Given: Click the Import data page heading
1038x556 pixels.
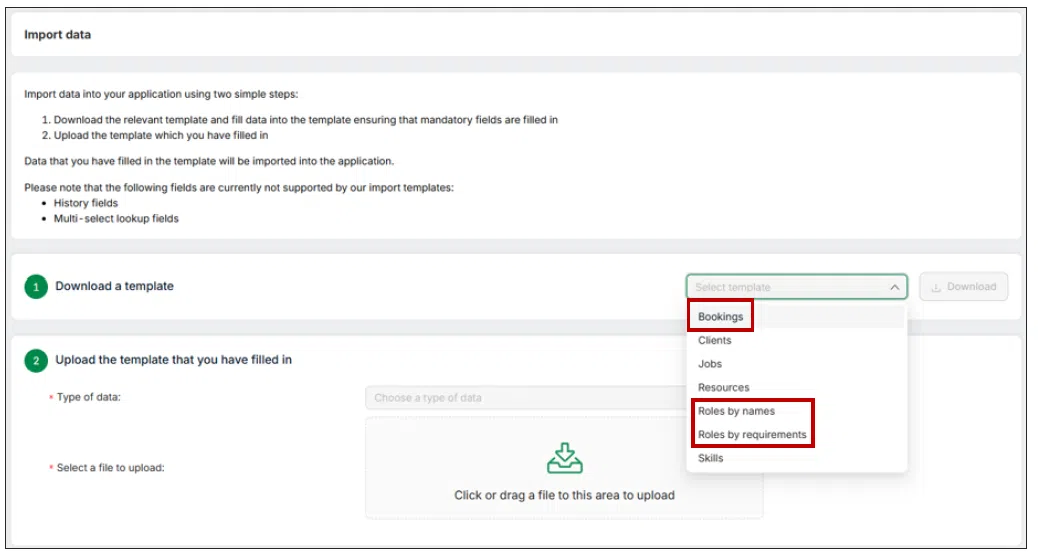Looking at the screenshot, I should (x=58, y=34).
